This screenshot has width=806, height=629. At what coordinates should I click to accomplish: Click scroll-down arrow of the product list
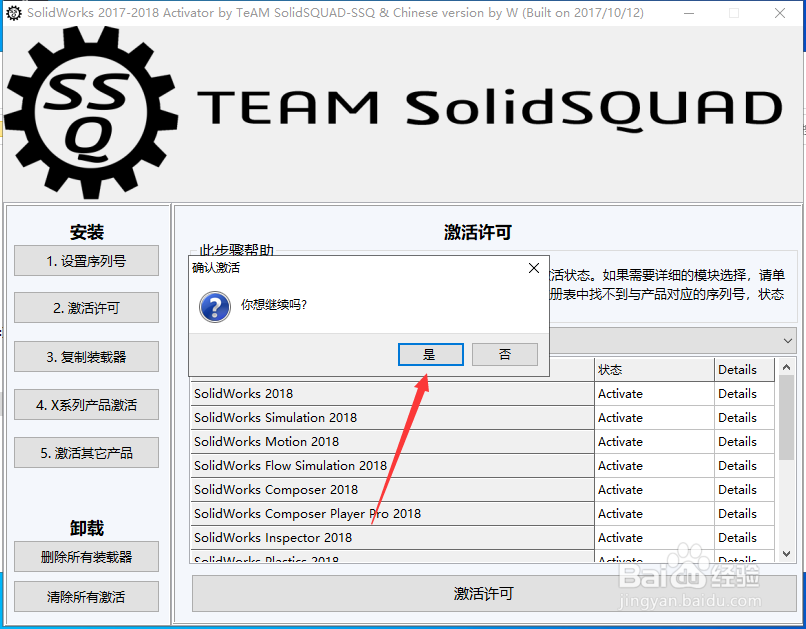click(x=786, y=554)
